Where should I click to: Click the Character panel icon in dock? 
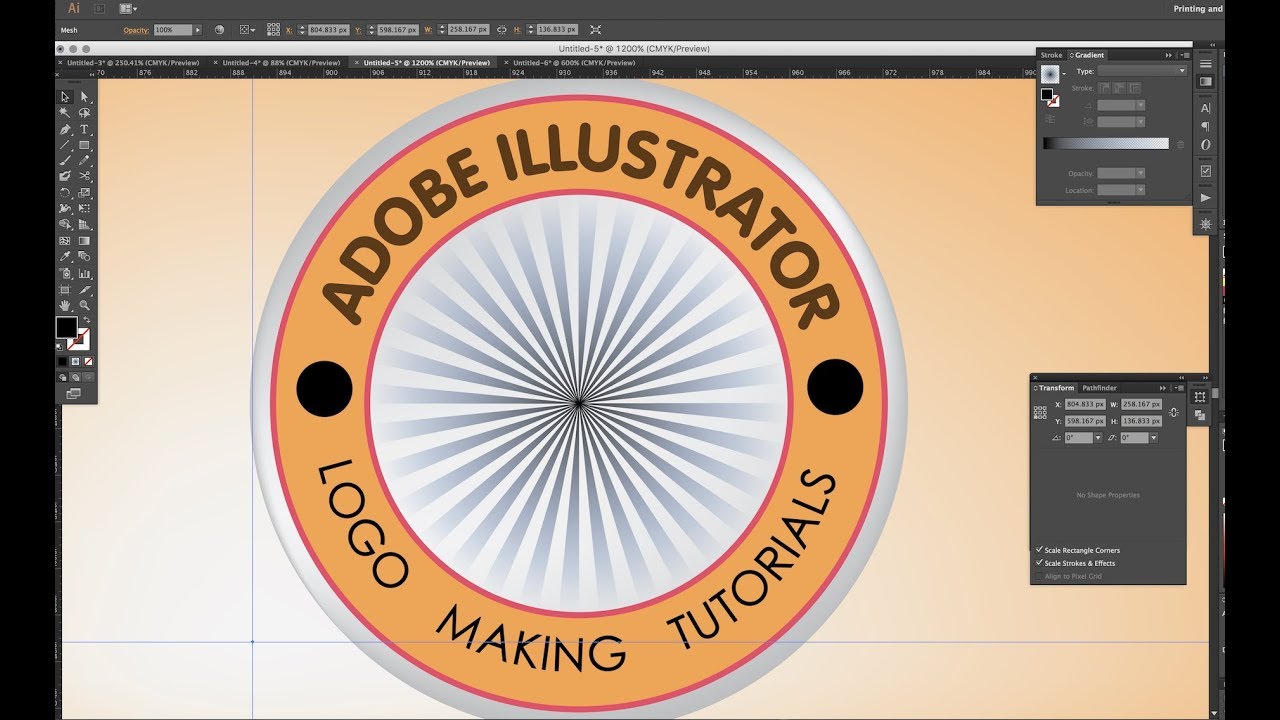tap(1206, 108)
